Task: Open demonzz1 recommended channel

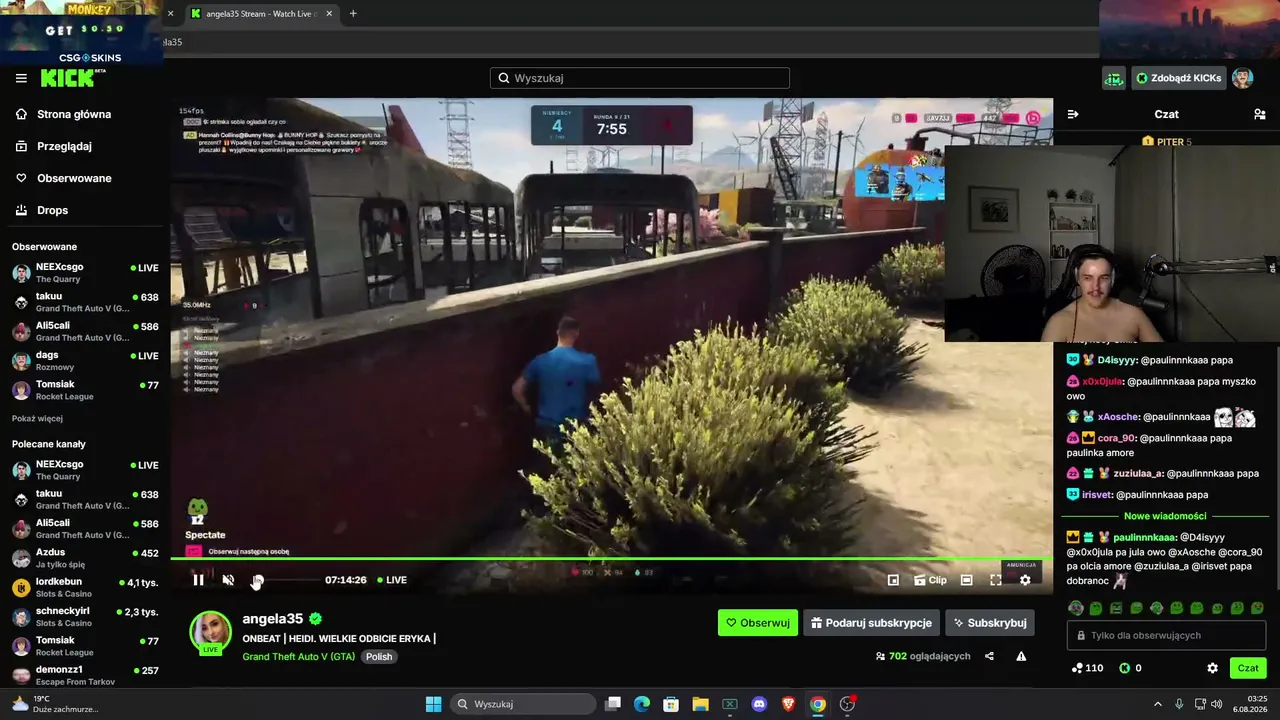Action: (x=85, y=675)
